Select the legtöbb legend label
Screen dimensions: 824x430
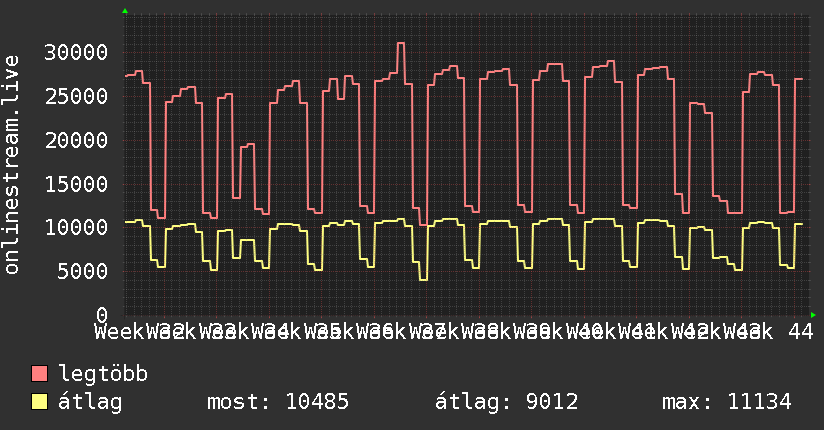coord(104,375)
